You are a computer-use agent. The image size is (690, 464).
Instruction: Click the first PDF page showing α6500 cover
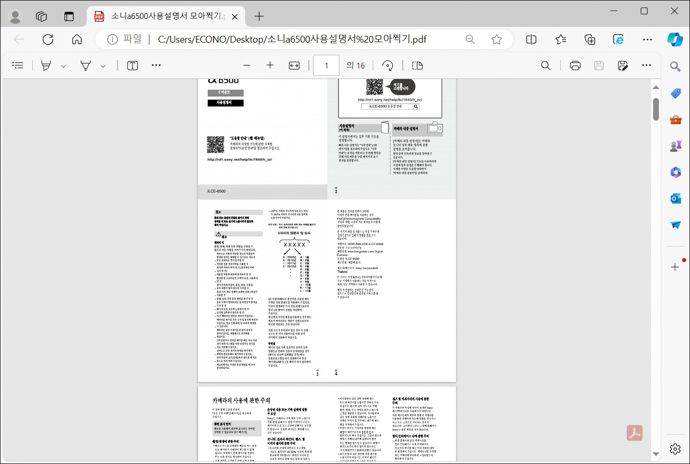[x=263, y=137]
